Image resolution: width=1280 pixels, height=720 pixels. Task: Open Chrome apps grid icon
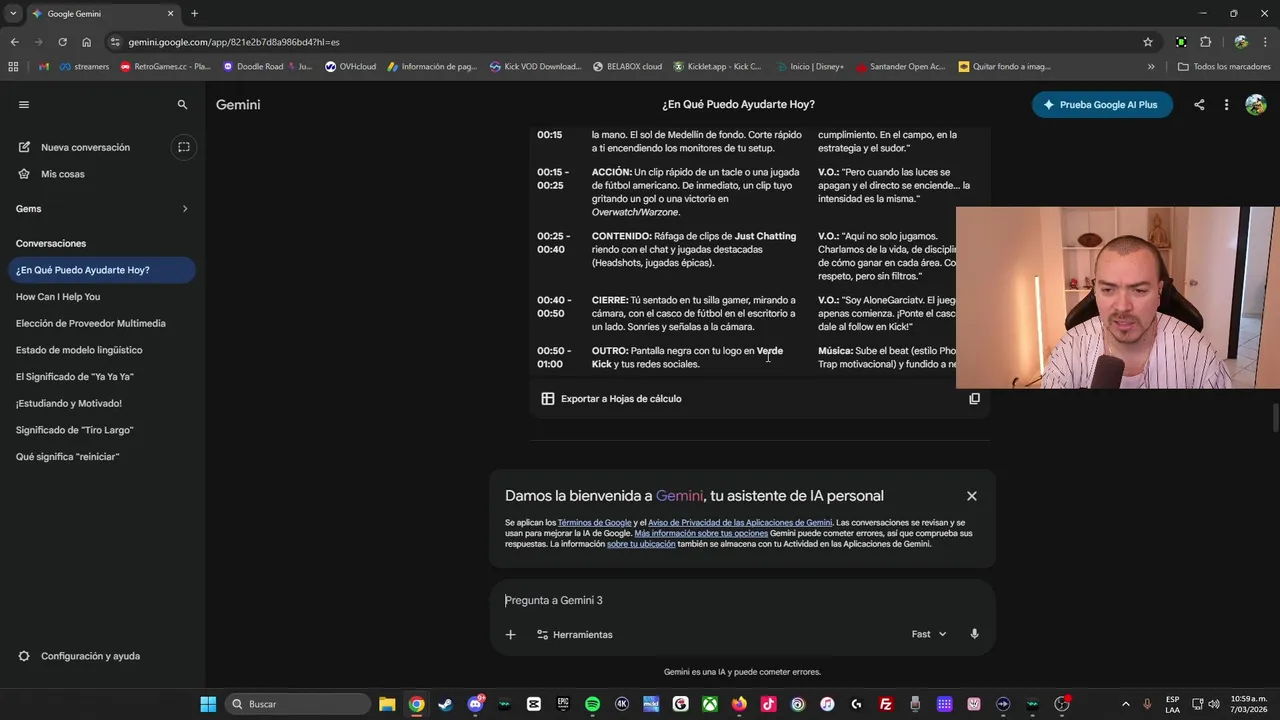pyautogui.click(x=13, y=67)
